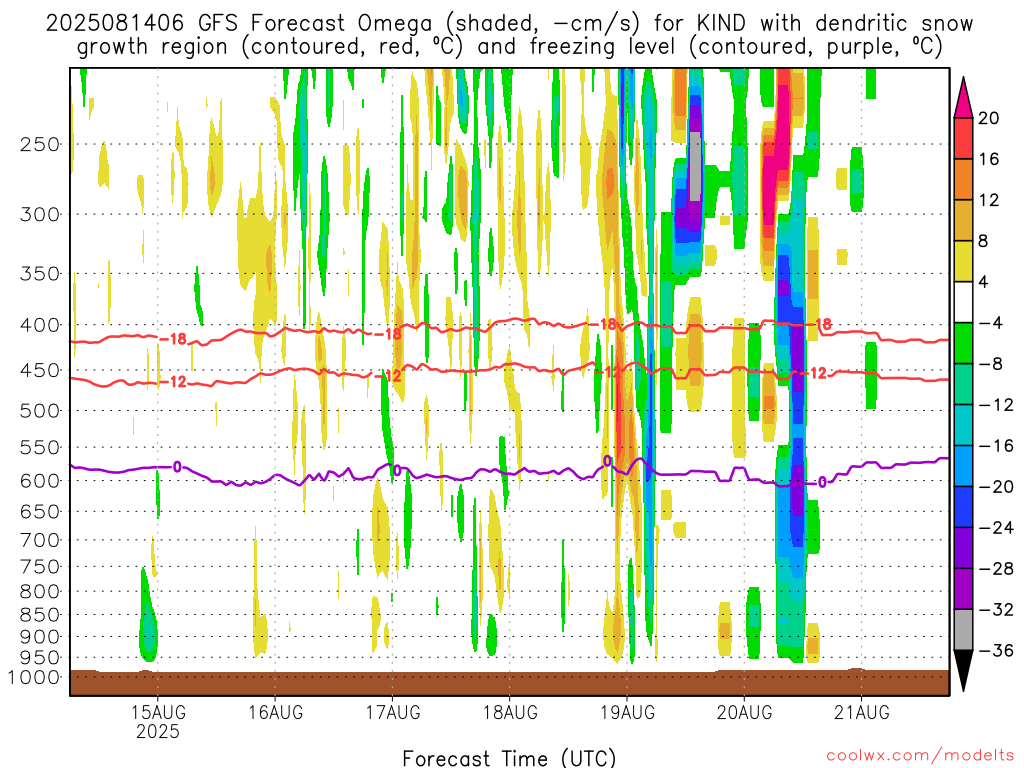Viewport: 1024px width, 768px height.
Task: Click the chart title line starting with 2025081406
Action: (509, 24)
